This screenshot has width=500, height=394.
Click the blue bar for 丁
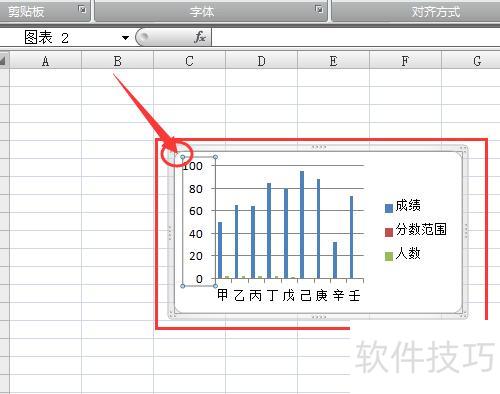click(x=269, y=231)
